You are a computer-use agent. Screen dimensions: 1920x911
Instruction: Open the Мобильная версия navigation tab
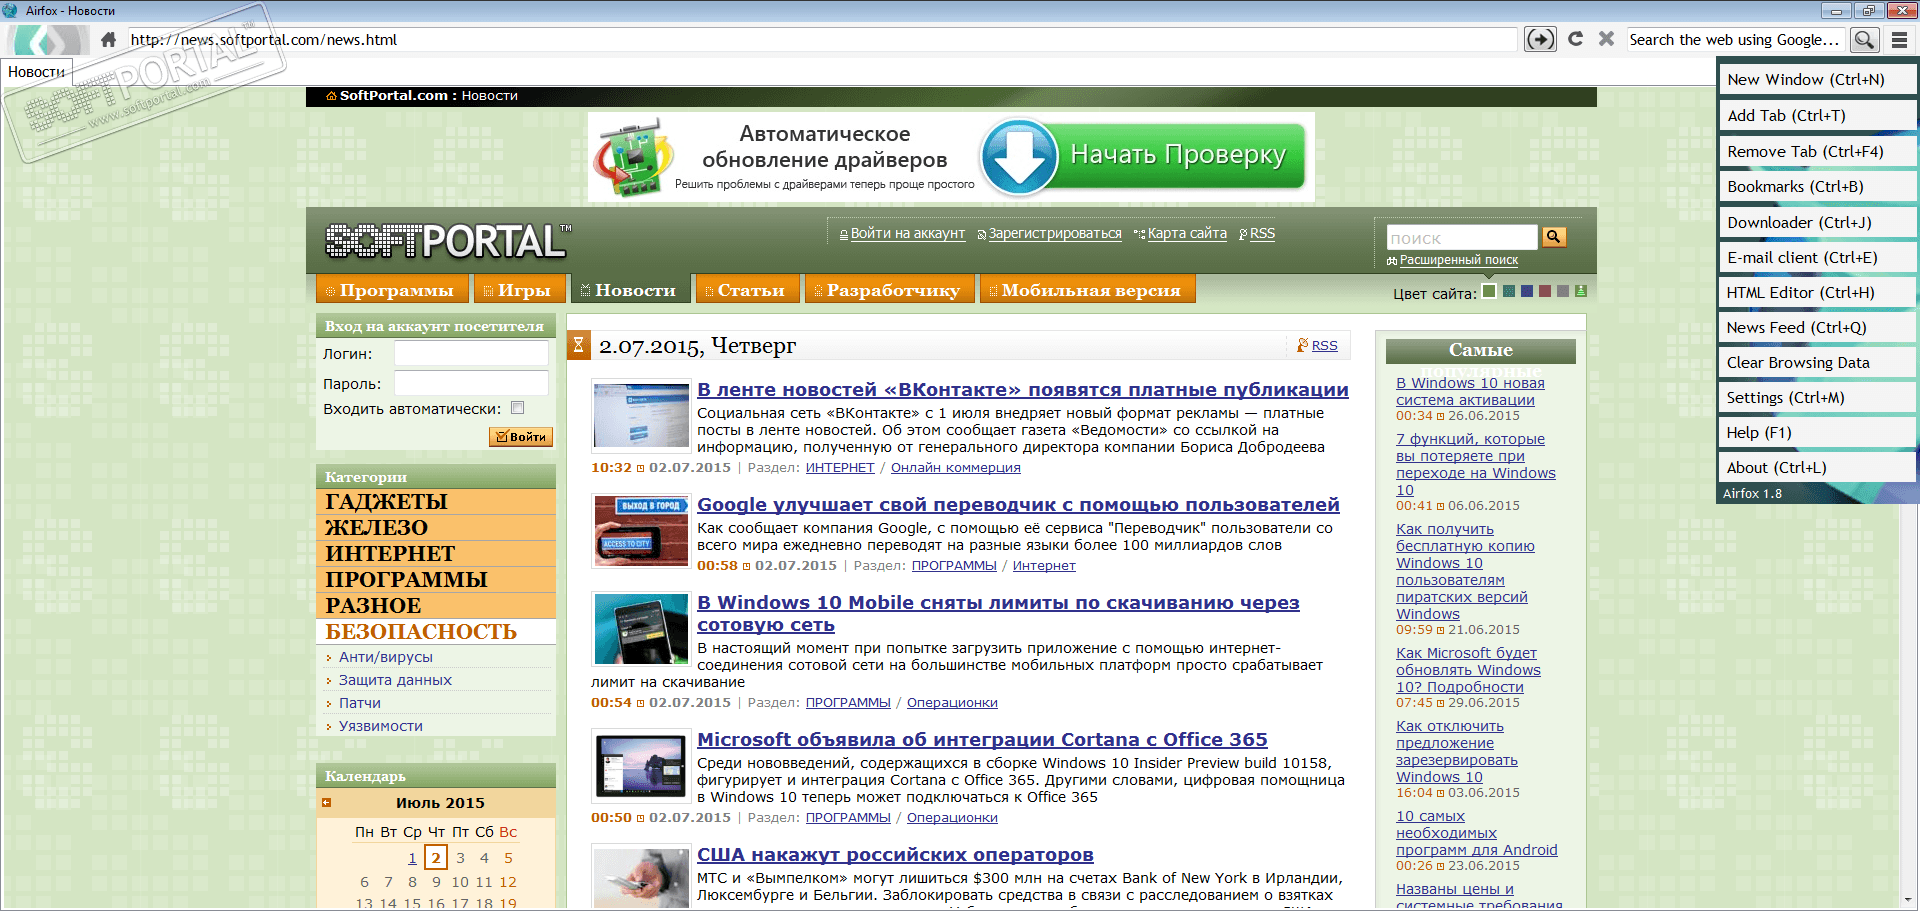pos(1088,289)
